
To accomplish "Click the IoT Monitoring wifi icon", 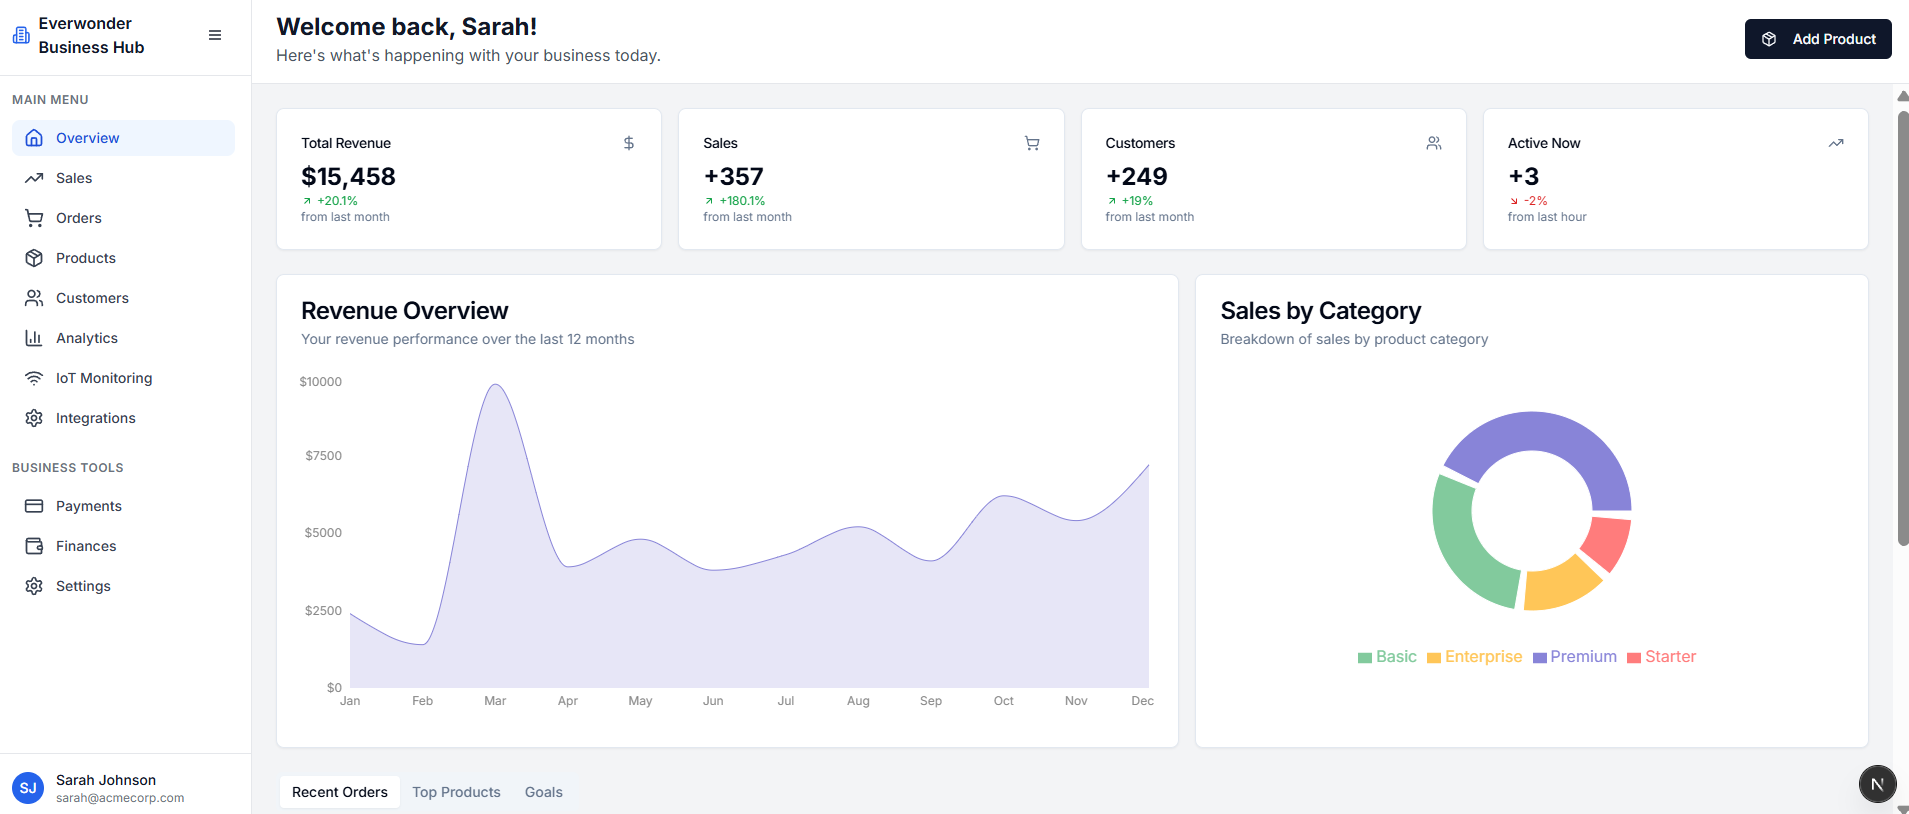I will point(34,378).
